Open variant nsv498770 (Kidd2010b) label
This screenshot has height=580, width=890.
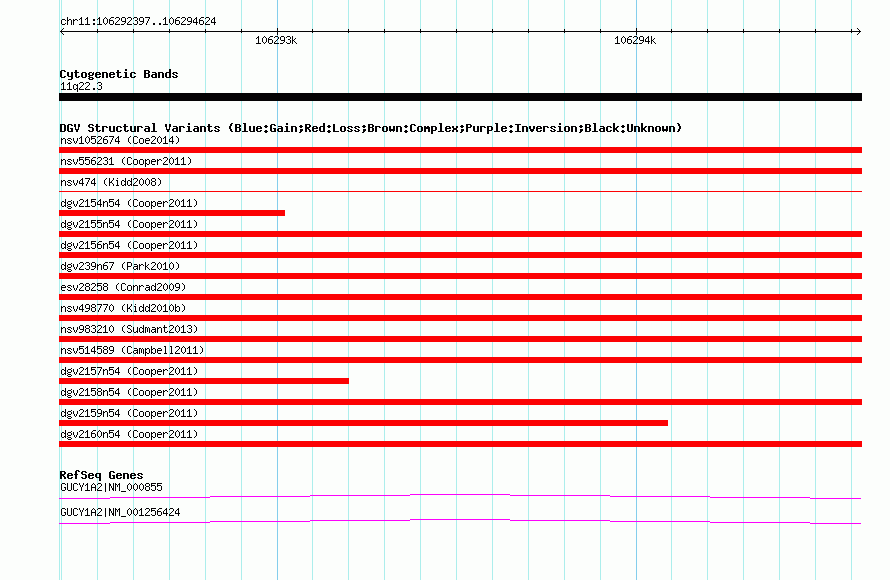point(123,308)
